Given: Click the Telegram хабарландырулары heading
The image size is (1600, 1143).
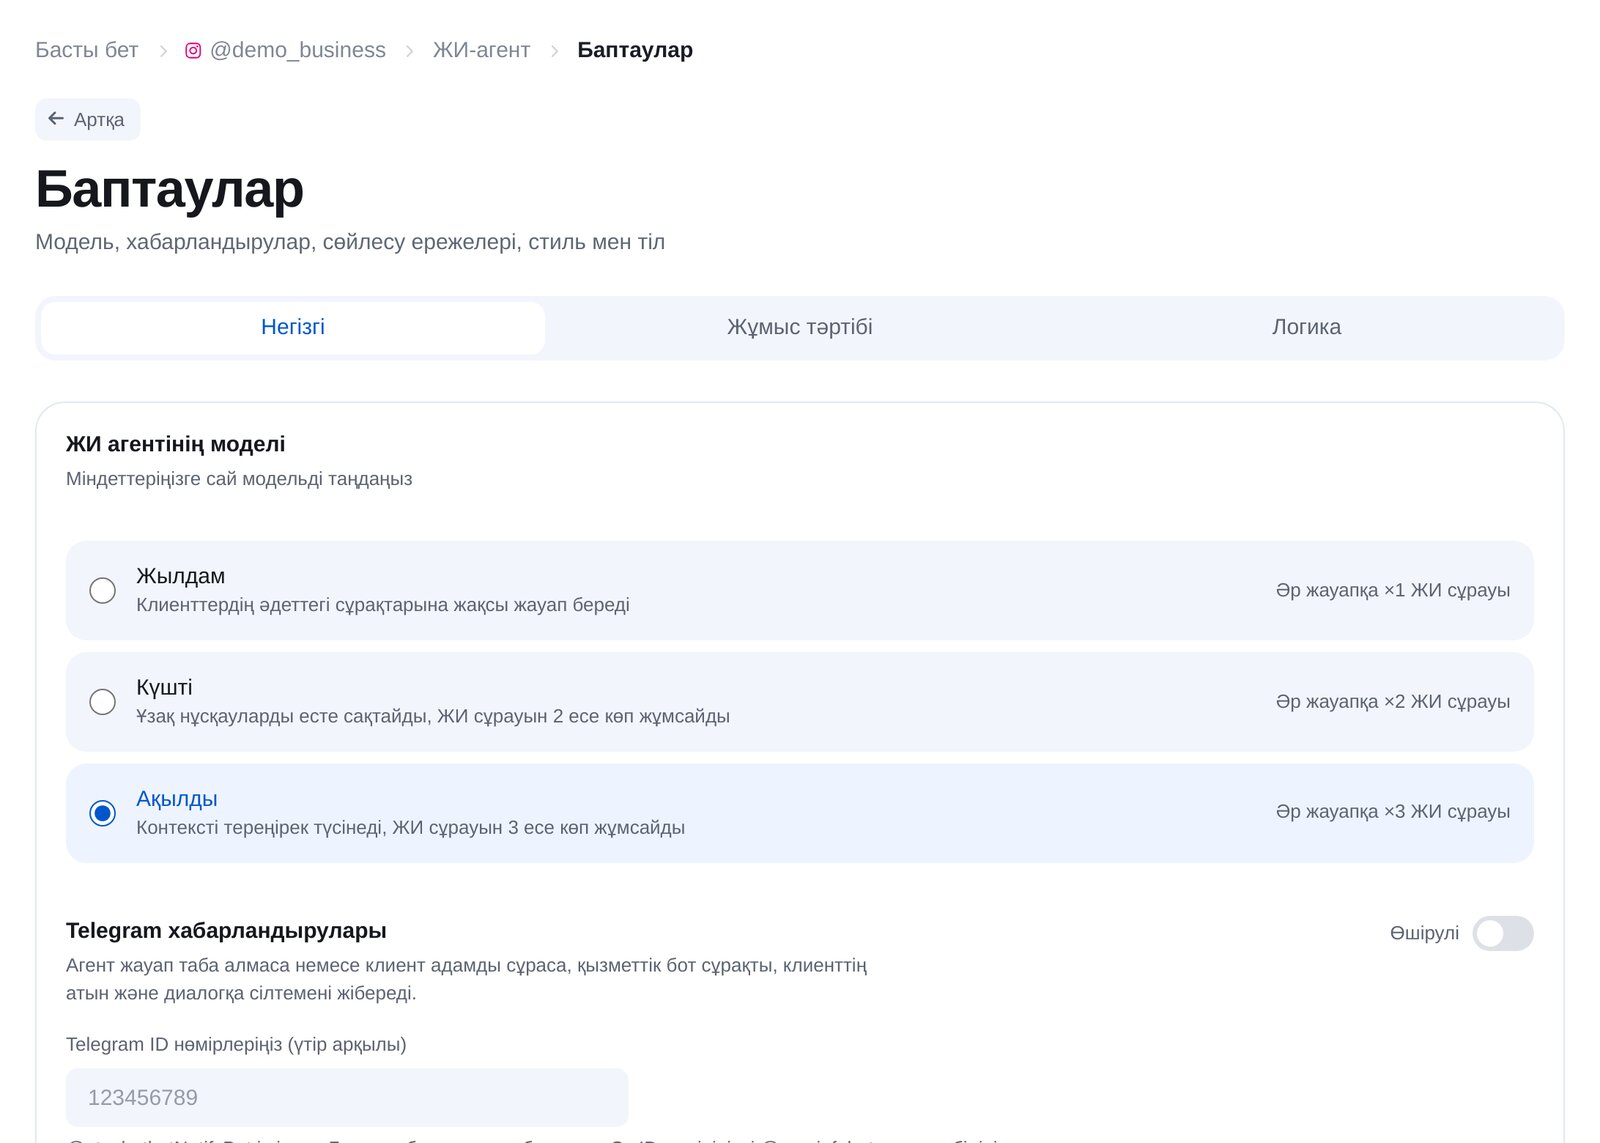Looking at the screenshot, I should pyautogui.click(x=226, y=931).
